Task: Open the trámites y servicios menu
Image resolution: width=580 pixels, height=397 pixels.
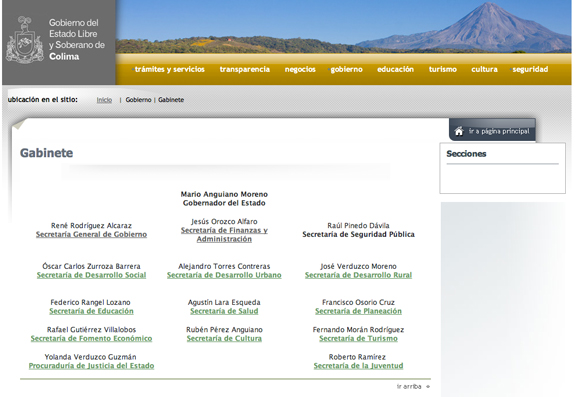Action: (169, 69)
